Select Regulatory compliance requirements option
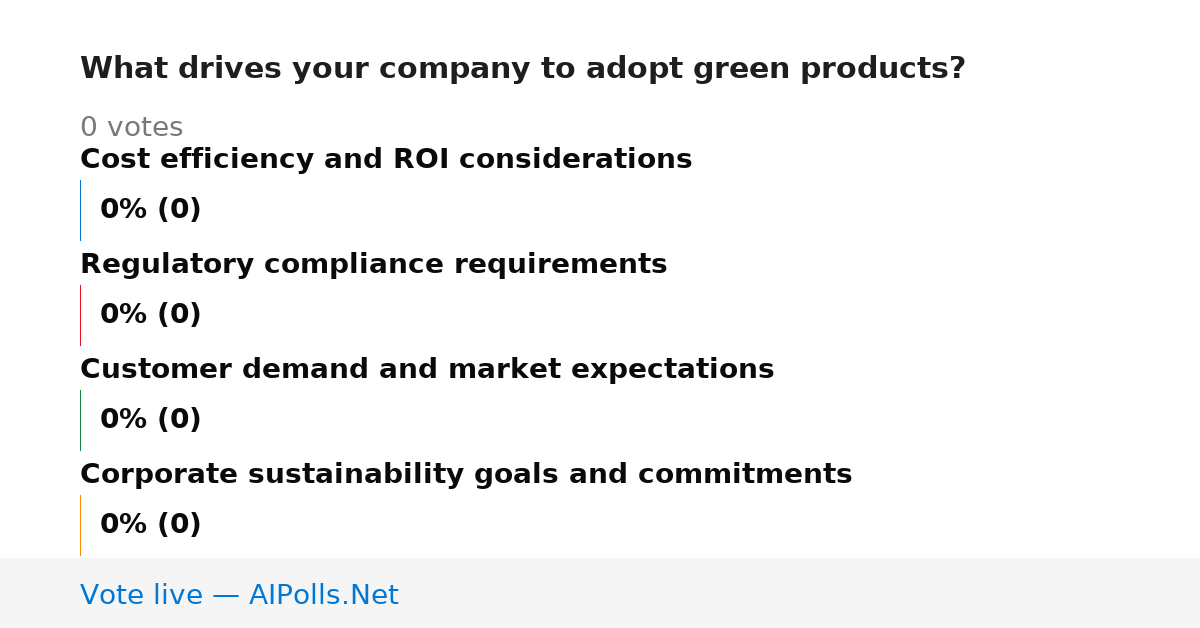 pos(373,264)
